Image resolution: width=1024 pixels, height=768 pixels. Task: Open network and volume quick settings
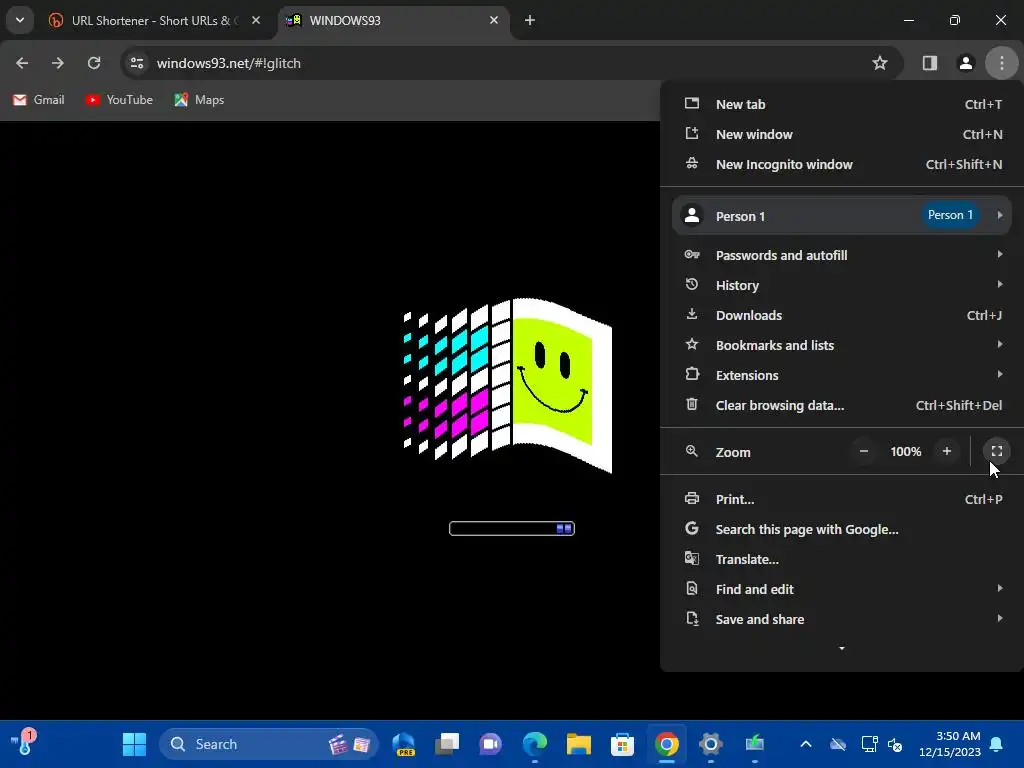[882, 744]
